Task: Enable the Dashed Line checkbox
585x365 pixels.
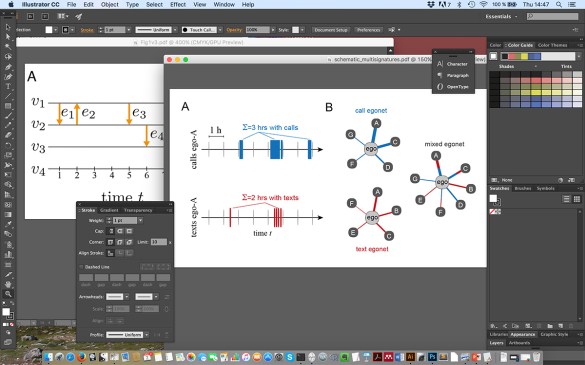Action: [82, 267]
